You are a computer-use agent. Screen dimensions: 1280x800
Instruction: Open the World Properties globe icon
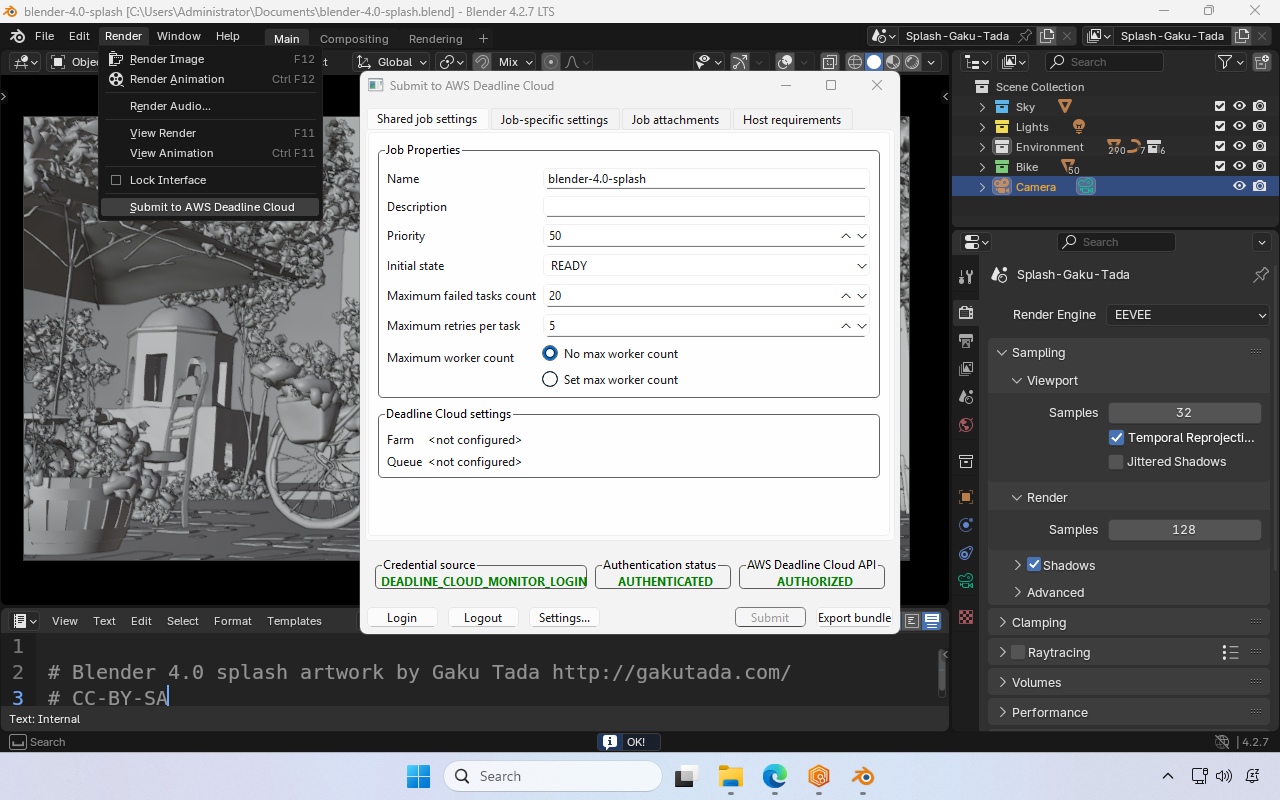click(965, 424)
